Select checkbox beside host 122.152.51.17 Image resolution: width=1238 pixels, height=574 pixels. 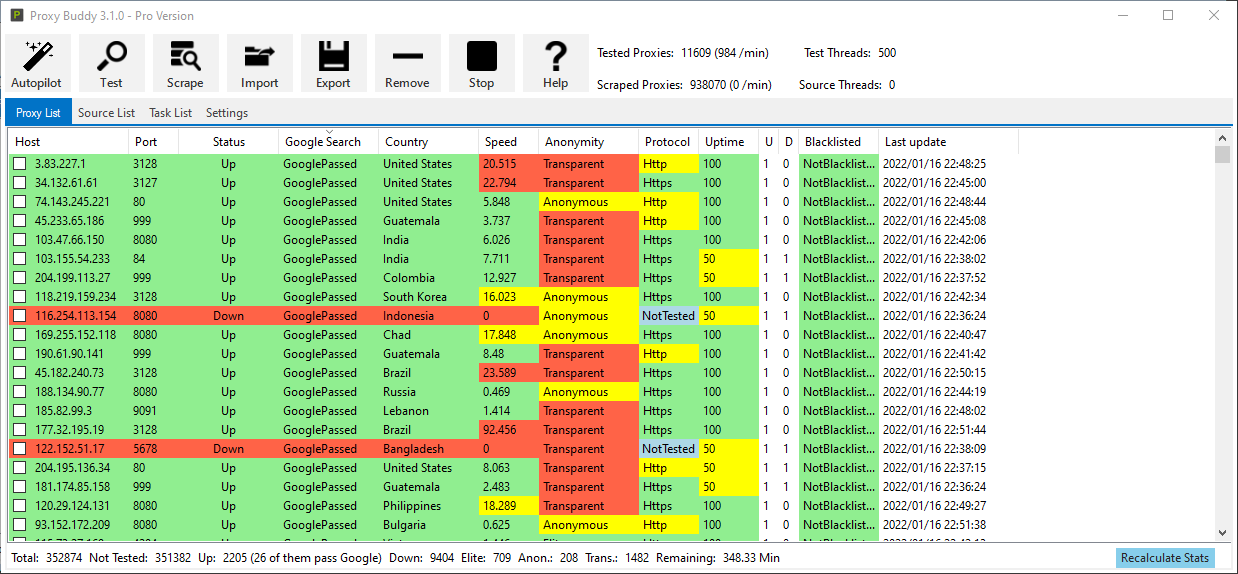[x=20, y=449]
